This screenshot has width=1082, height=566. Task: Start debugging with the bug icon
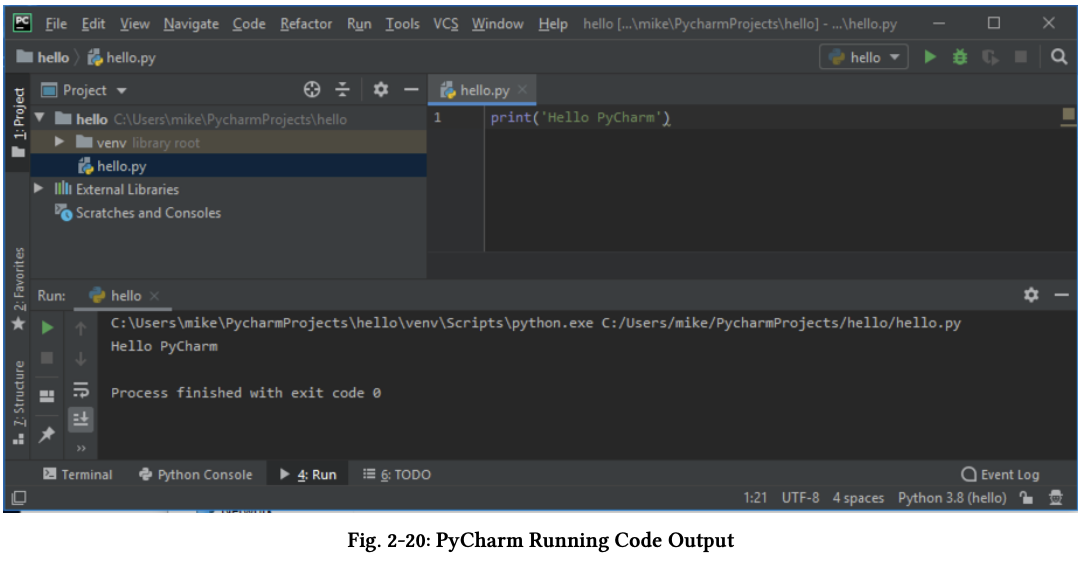click(960, 57)
